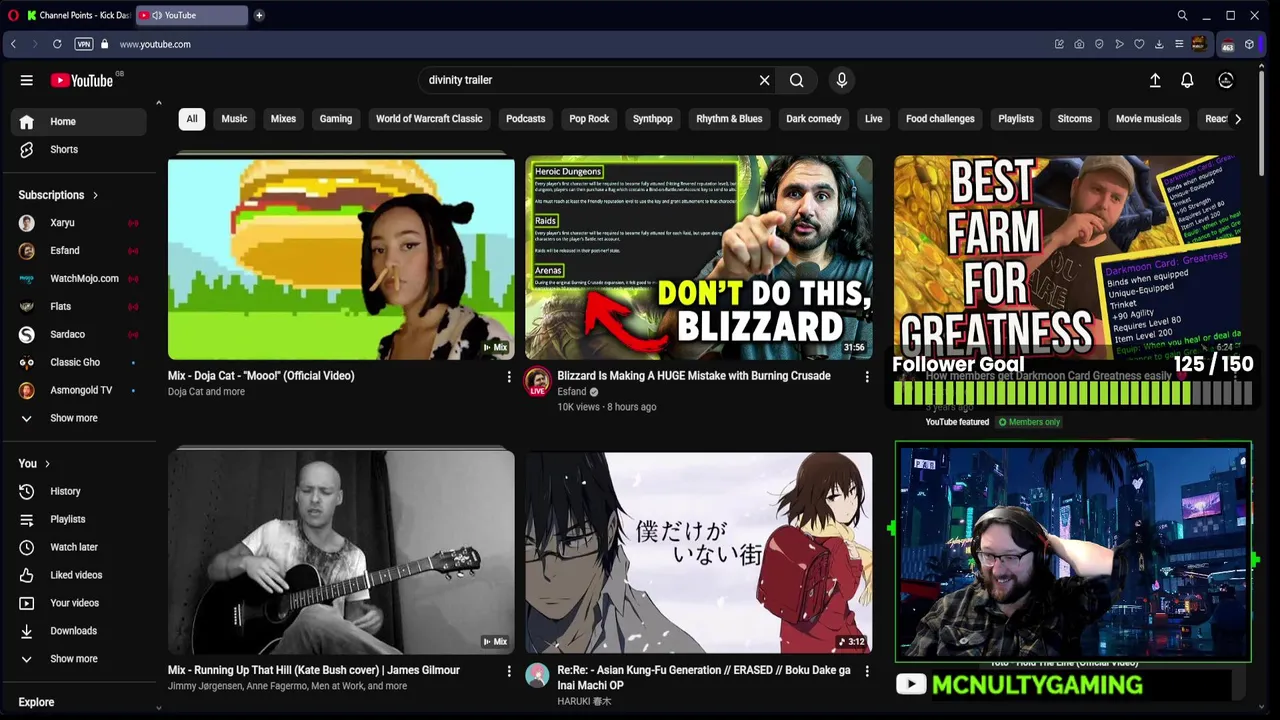Screen dimensions: 1280x720
Task: Expand the Subscriptions section chevron
Action: (x=96, y=195)
